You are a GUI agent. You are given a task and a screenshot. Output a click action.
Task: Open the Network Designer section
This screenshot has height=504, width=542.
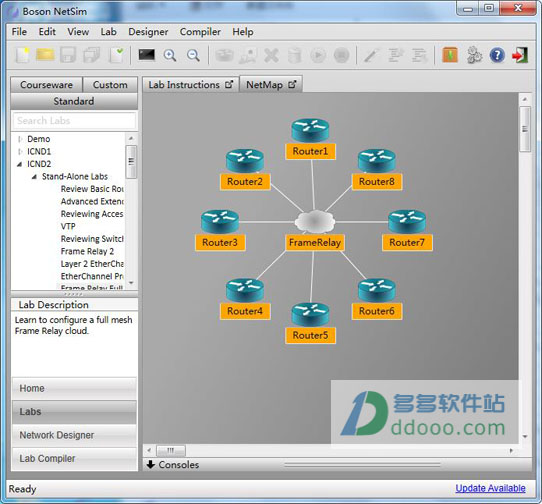74,435
